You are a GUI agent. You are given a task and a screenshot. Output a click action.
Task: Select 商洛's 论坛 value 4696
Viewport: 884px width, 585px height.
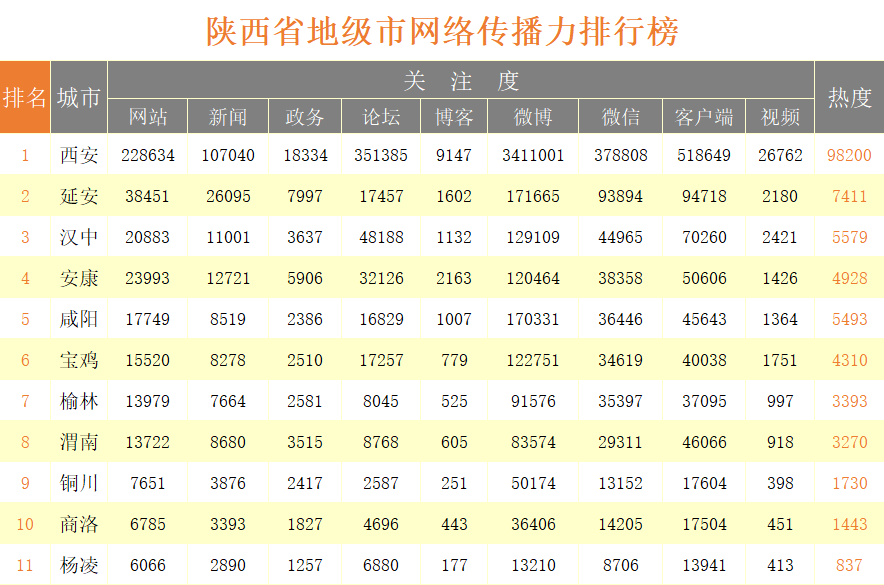pyautogui.click(x=381, y=524)
